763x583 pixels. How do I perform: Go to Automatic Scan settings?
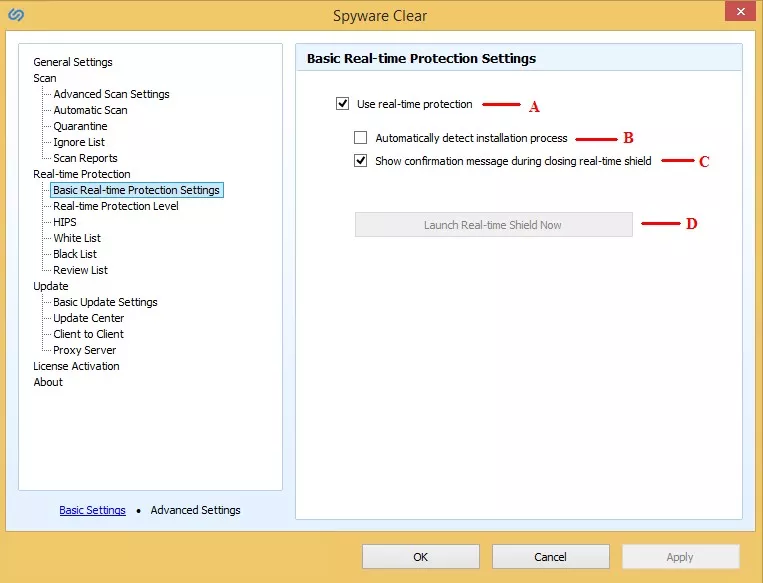[x=91, y=110]
